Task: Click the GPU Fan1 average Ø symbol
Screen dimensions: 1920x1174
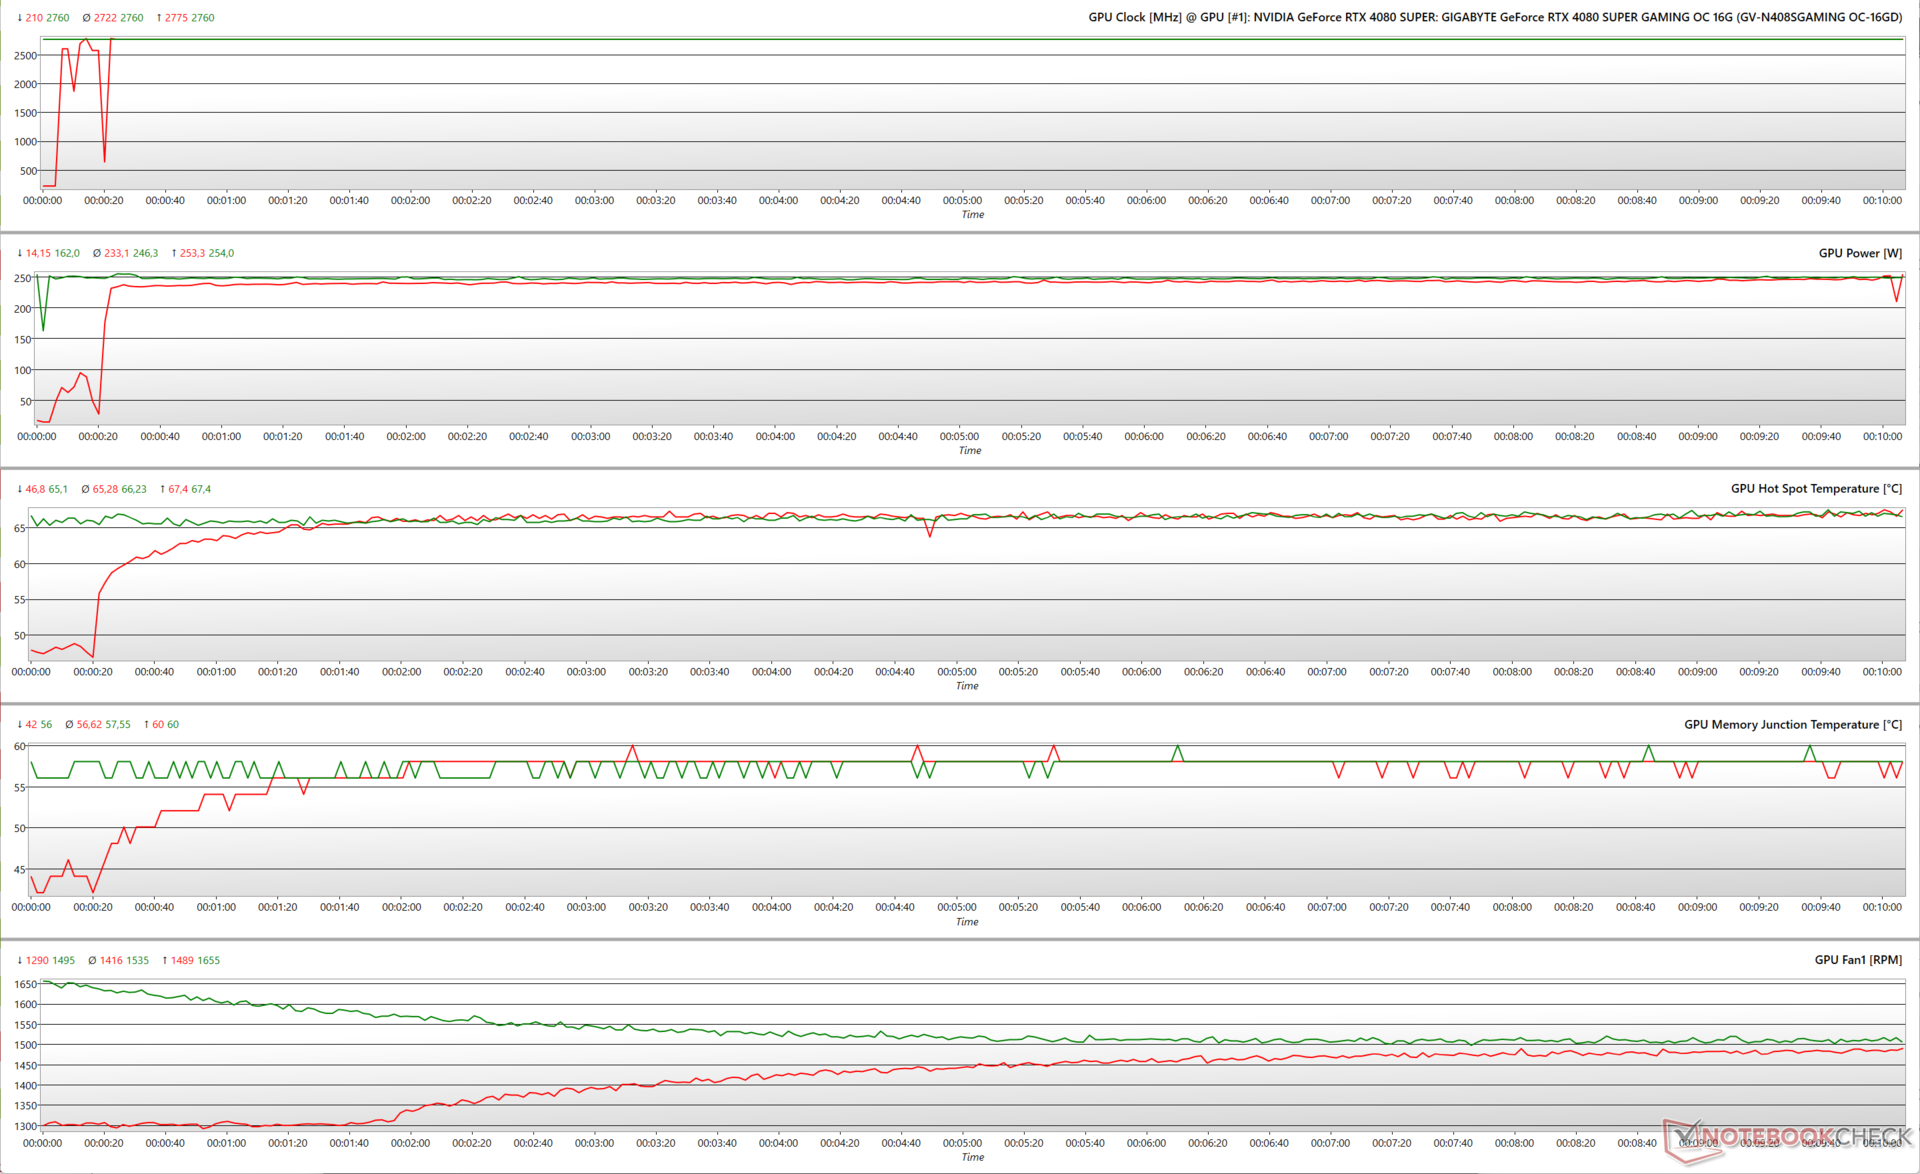Action: click(x=92, y=960)
